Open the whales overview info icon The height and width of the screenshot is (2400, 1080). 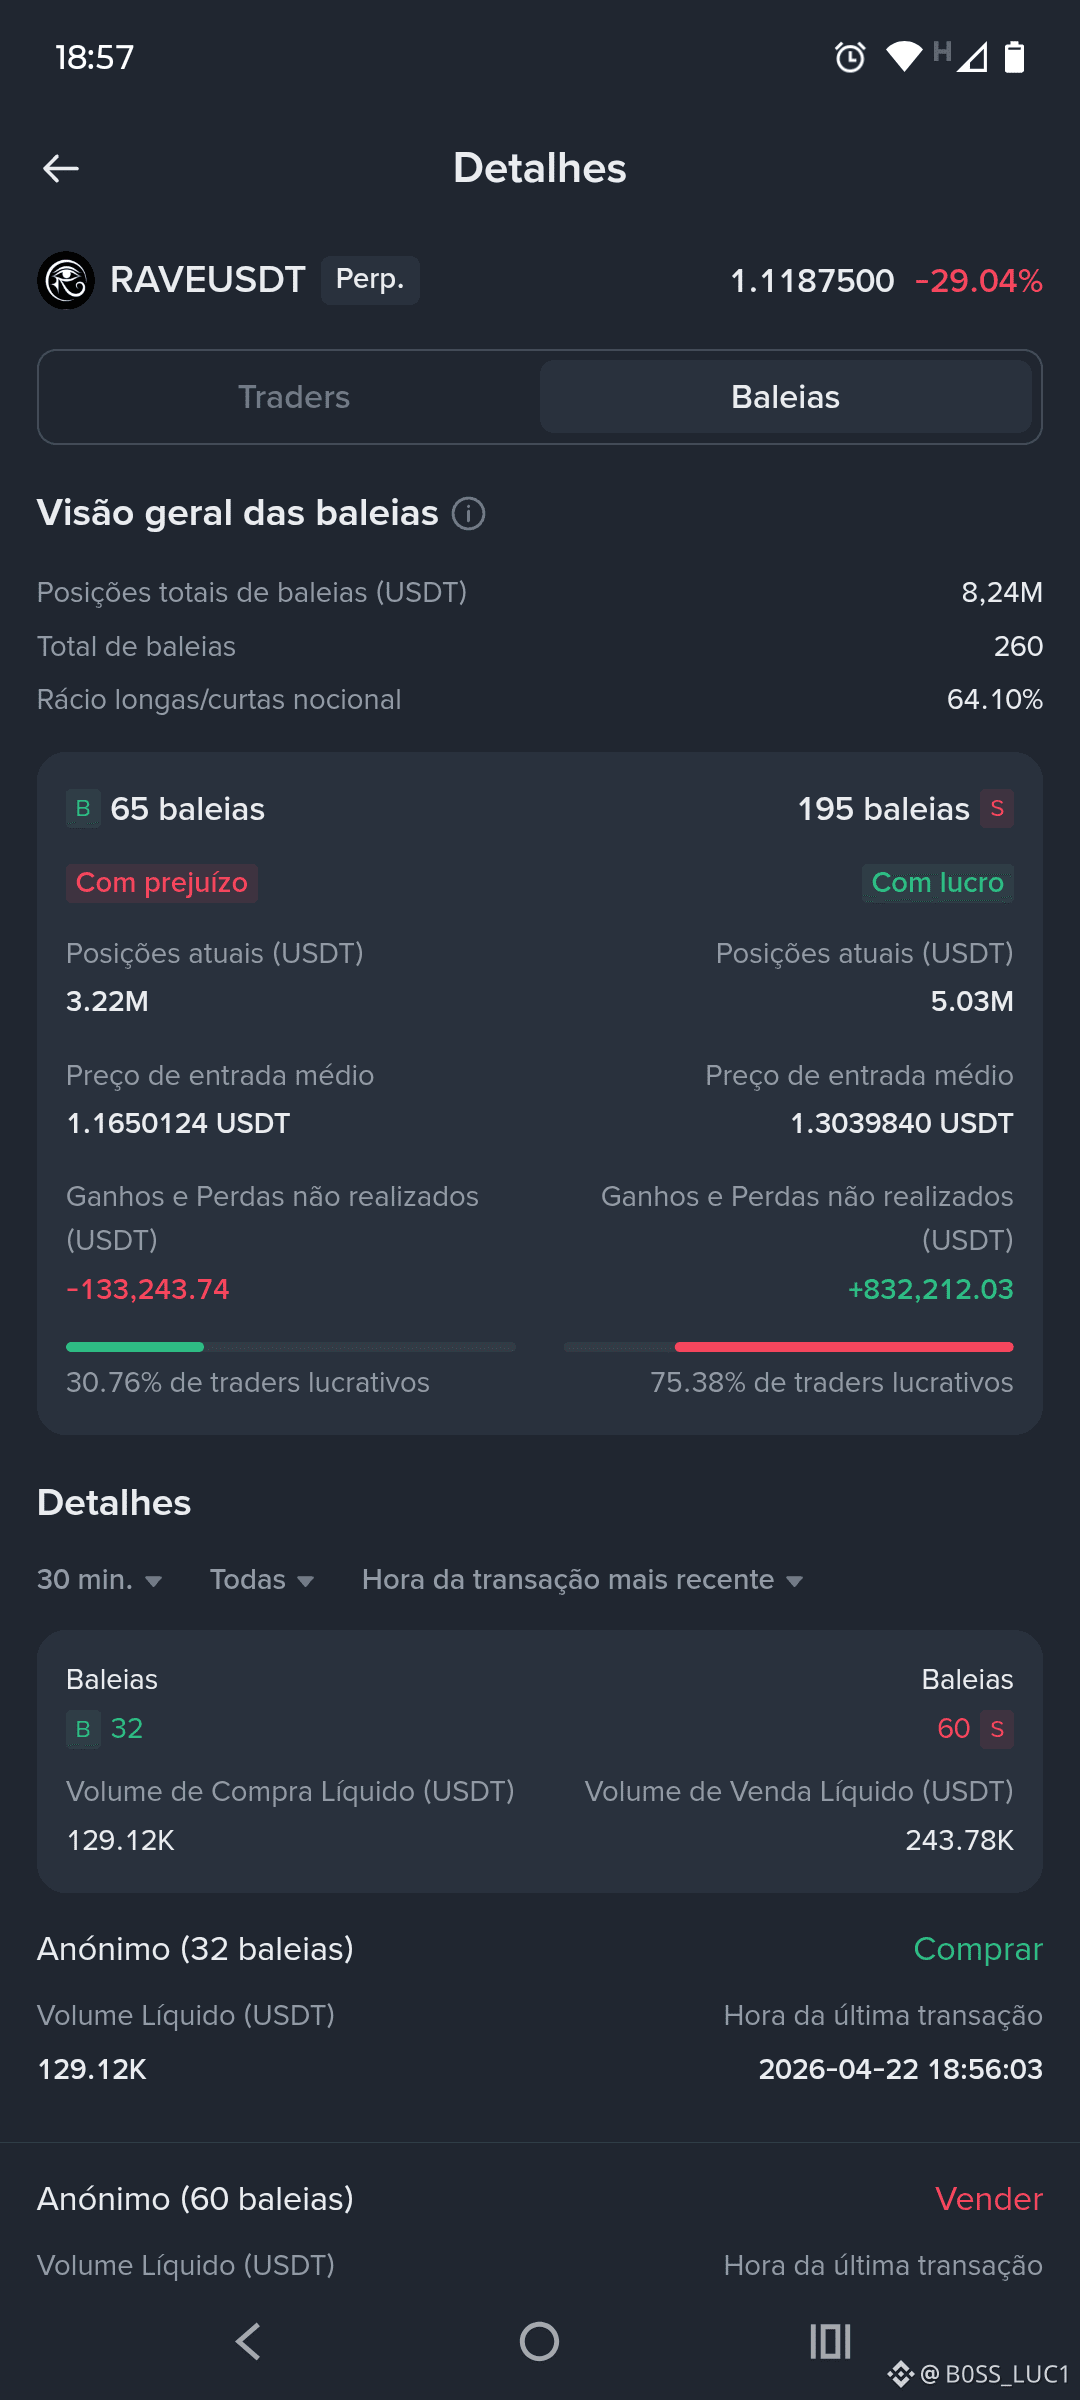pos(468,513)
